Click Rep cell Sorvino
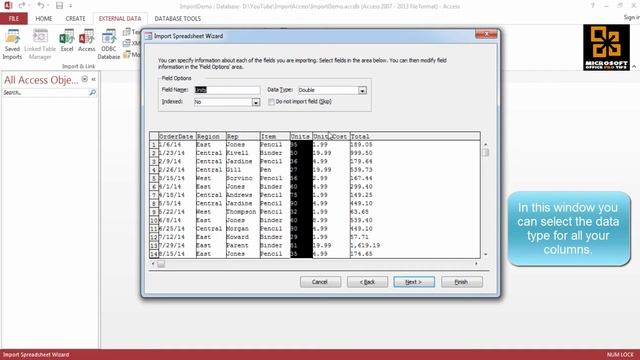The image size is (640, 360). click(240, 178)
